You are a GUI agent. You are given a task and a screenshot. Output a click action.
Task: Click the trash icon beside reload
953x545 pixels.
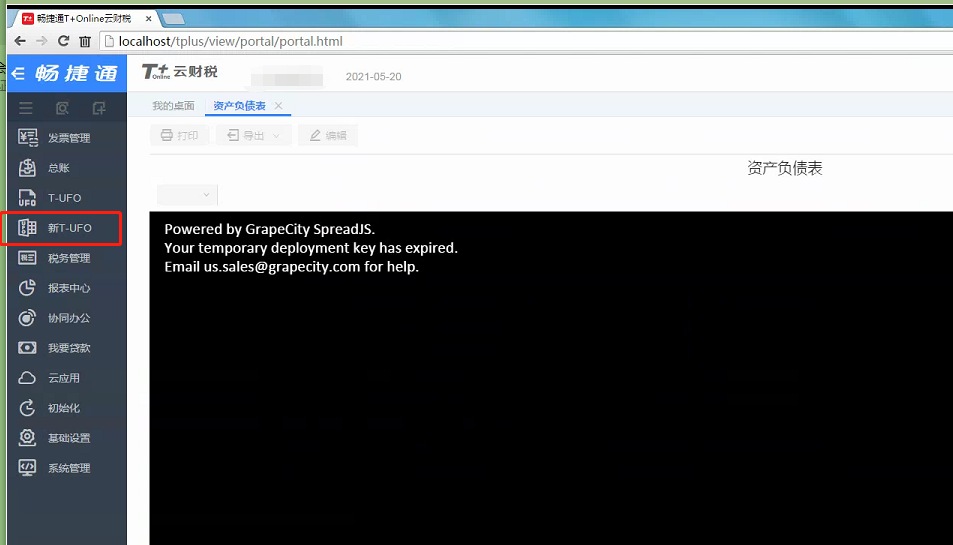coord(85,41)
